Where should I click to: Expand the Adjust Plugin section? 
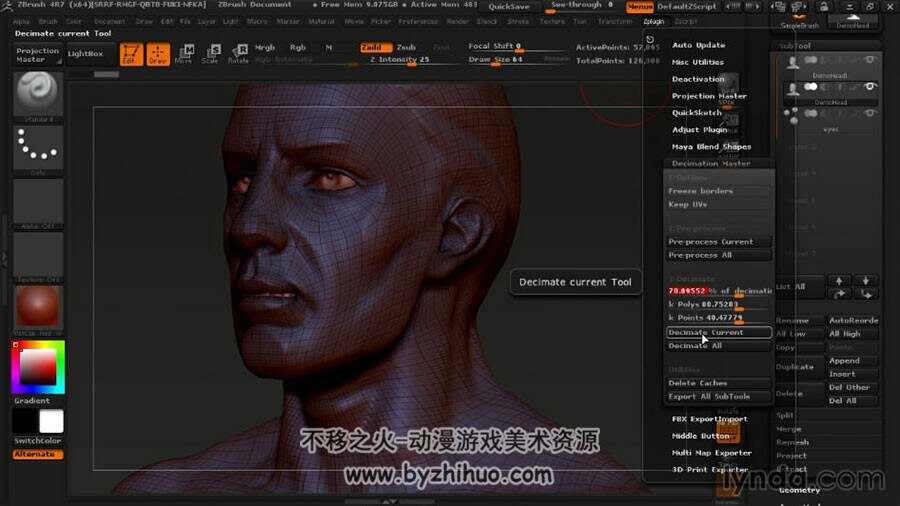(700, 130)
